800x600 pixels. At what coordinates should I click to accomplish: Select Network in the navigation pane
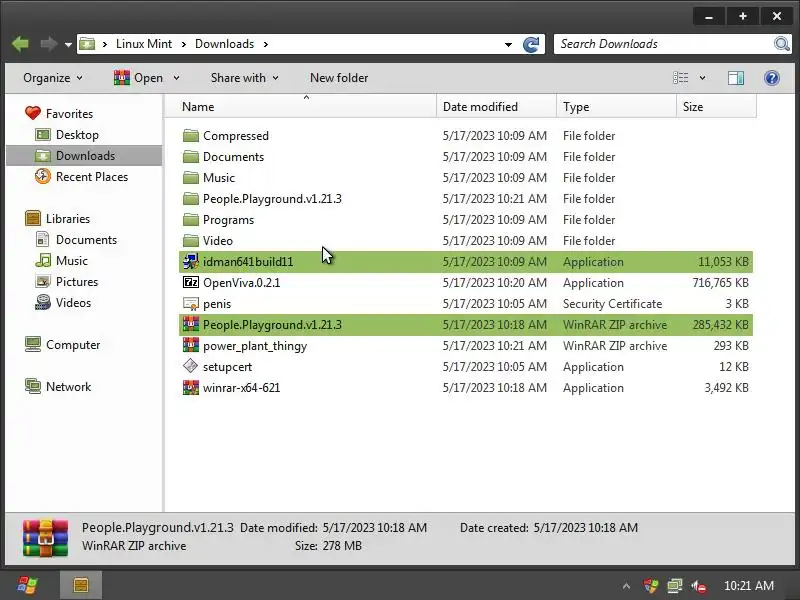click(x=58, y=386)
